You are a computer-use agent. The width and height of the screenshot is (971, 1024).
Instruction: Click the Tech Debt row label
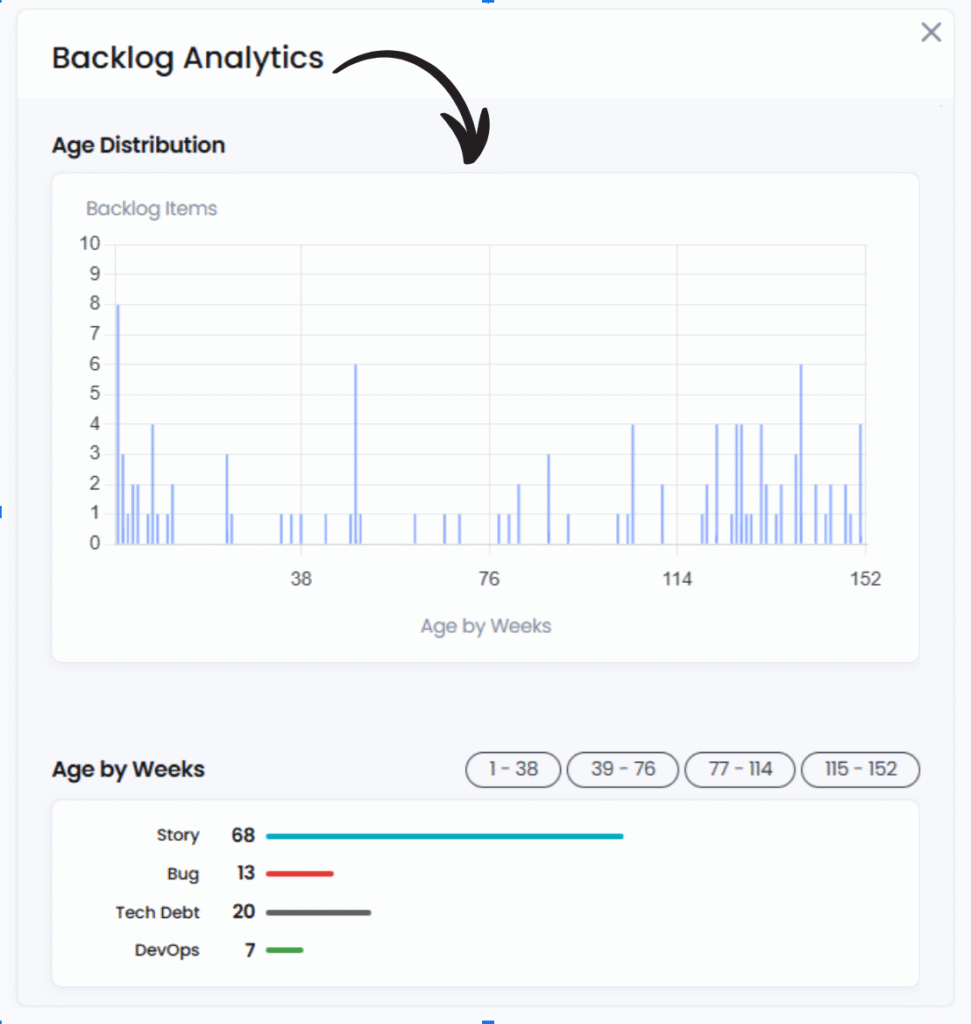click(x=157, y=912)
